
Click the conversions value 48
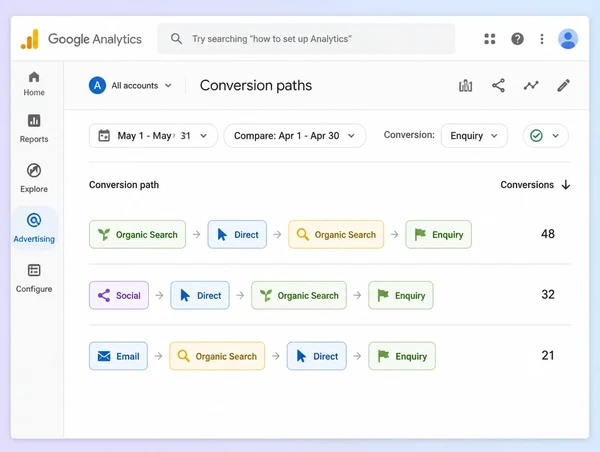click(x=548, y=234)
